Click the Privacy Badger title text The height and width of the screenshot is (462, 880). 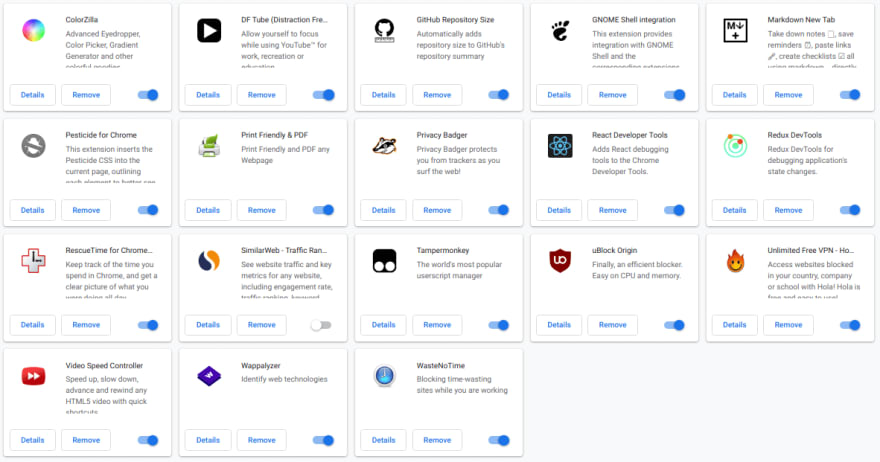click(x=442, y=135)
